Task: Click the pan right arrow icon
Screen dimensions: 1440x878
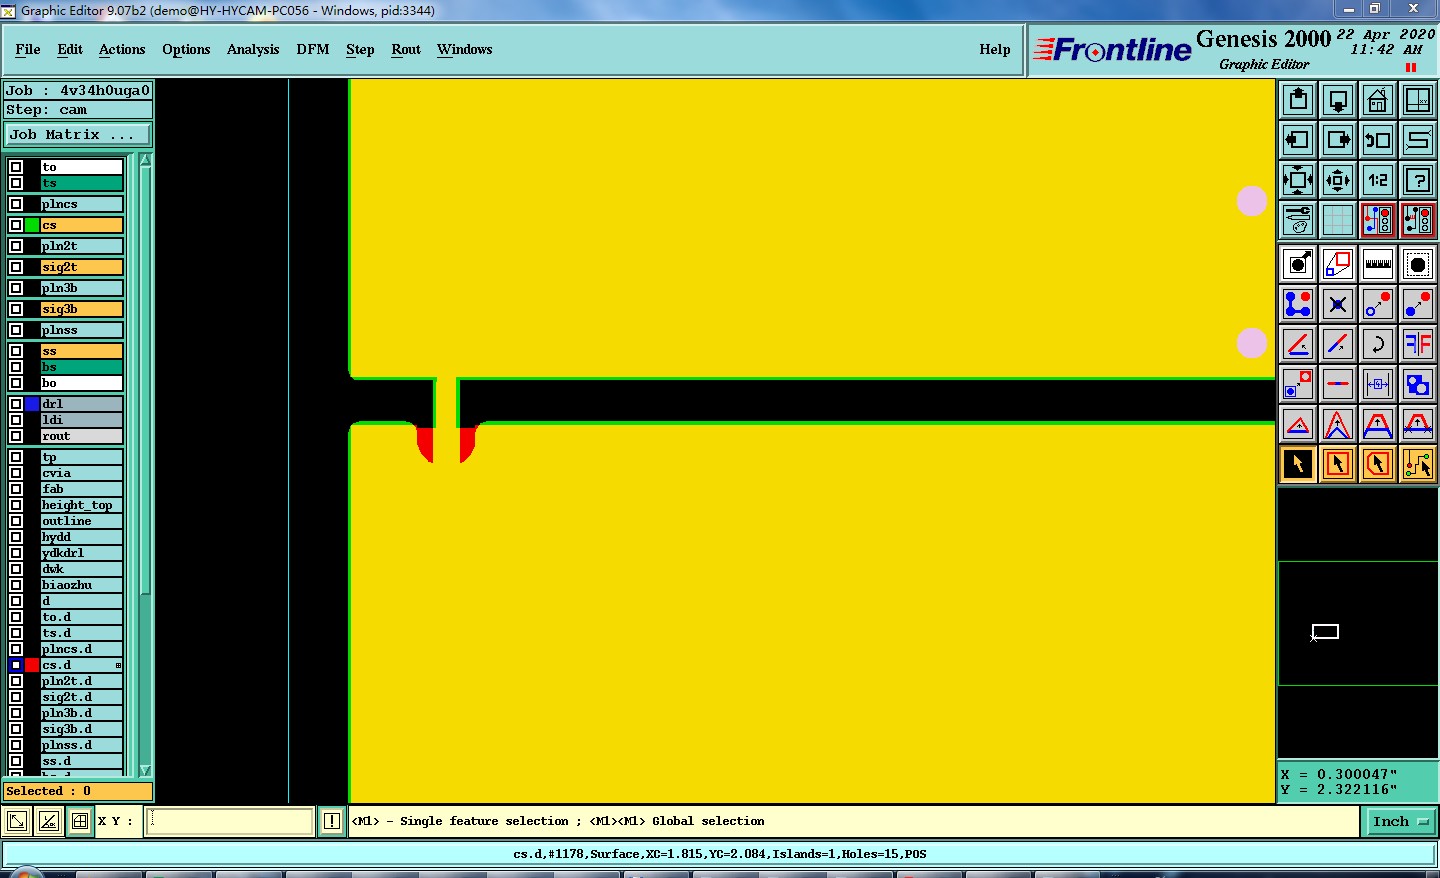Action: [1338, 140]
